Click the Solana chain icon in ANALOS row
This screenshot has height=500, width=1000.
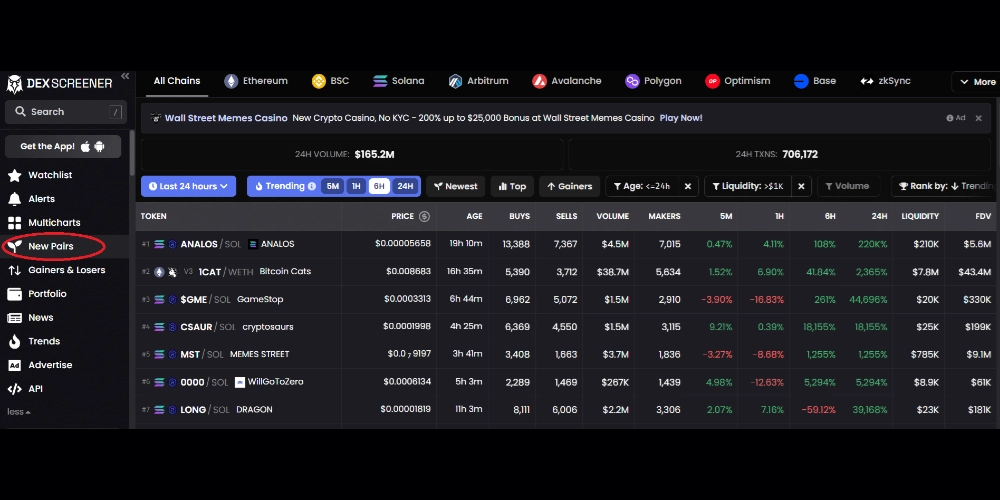click(x=159, y=244)
